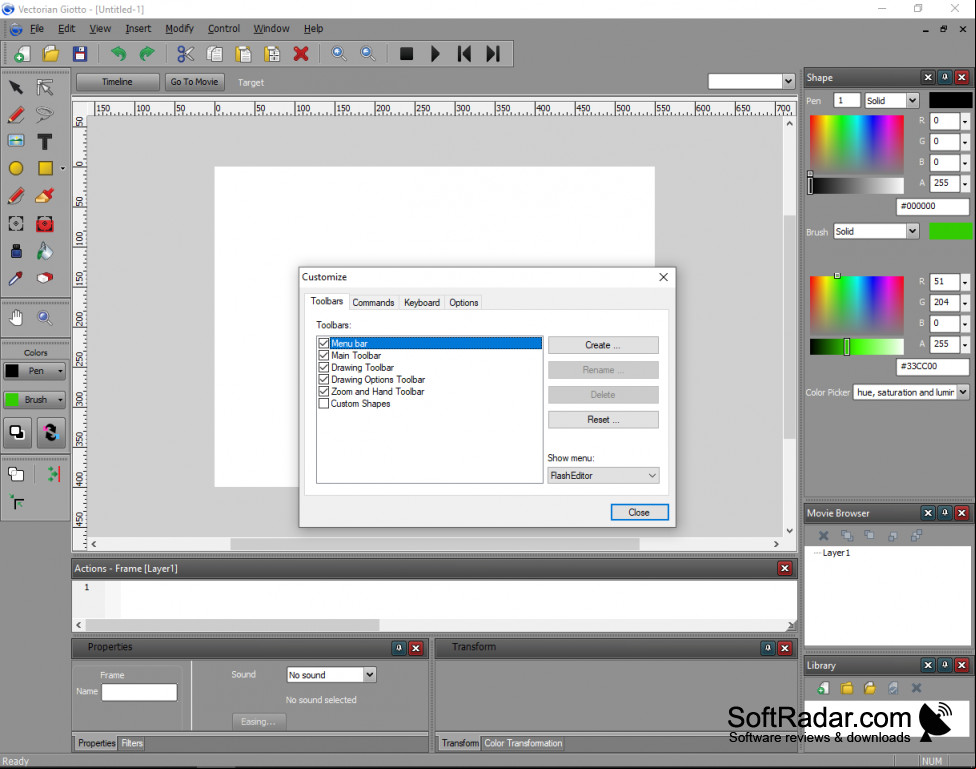Image resolution: width=976 pixels, height=769 pixels.
Task: Enable the Custom Shapes toolbar checkbox
Action: [x=324, y=403]
